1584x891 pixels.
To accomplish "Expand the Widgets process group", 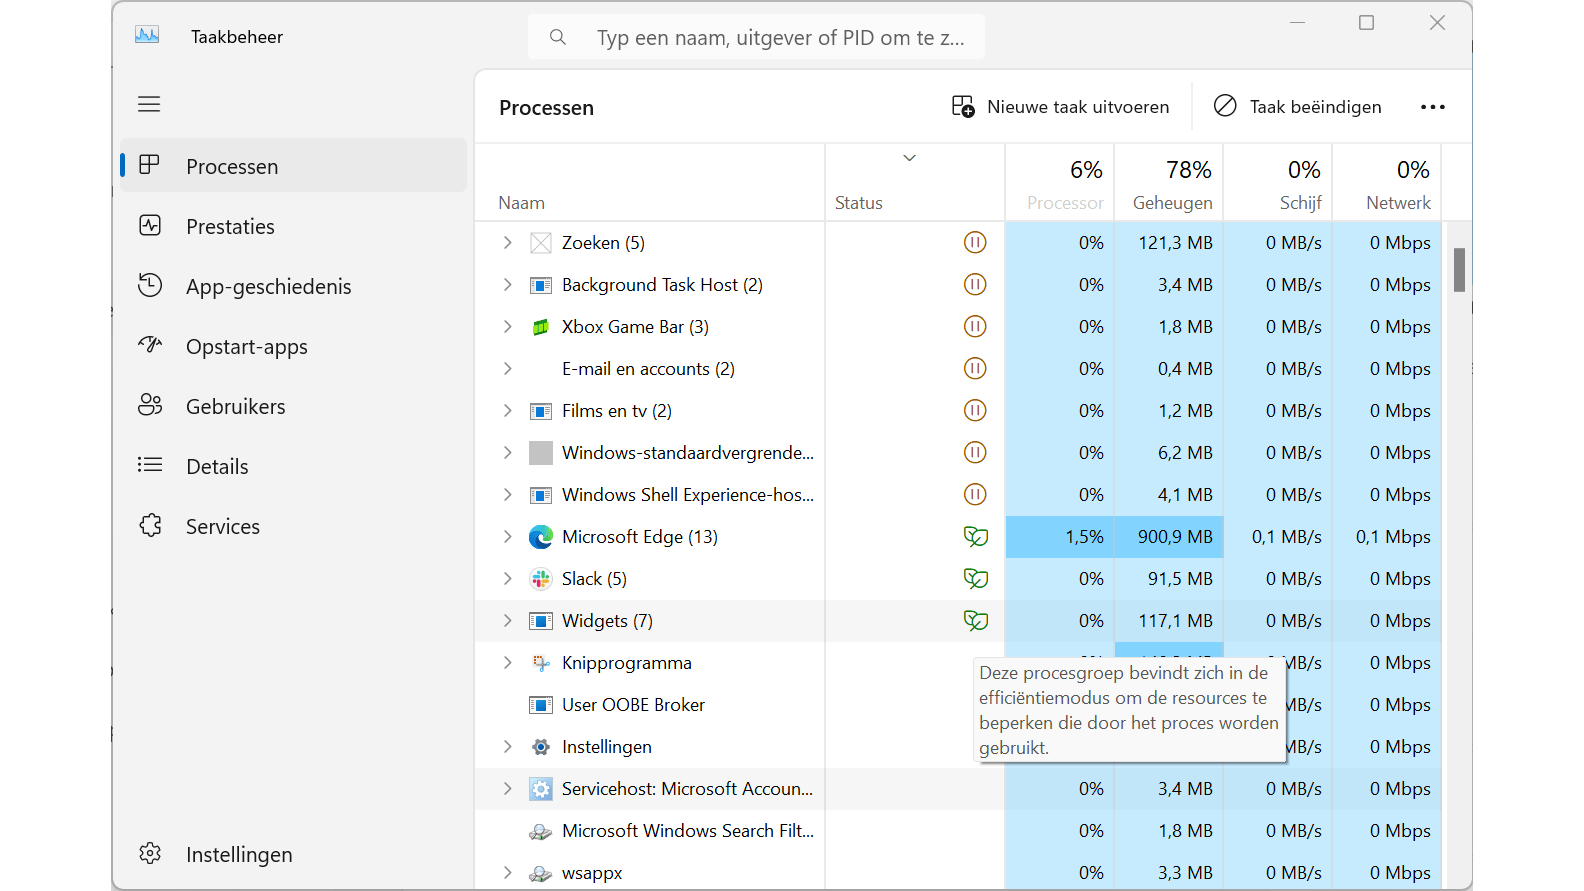I will (x=508, y=621).
